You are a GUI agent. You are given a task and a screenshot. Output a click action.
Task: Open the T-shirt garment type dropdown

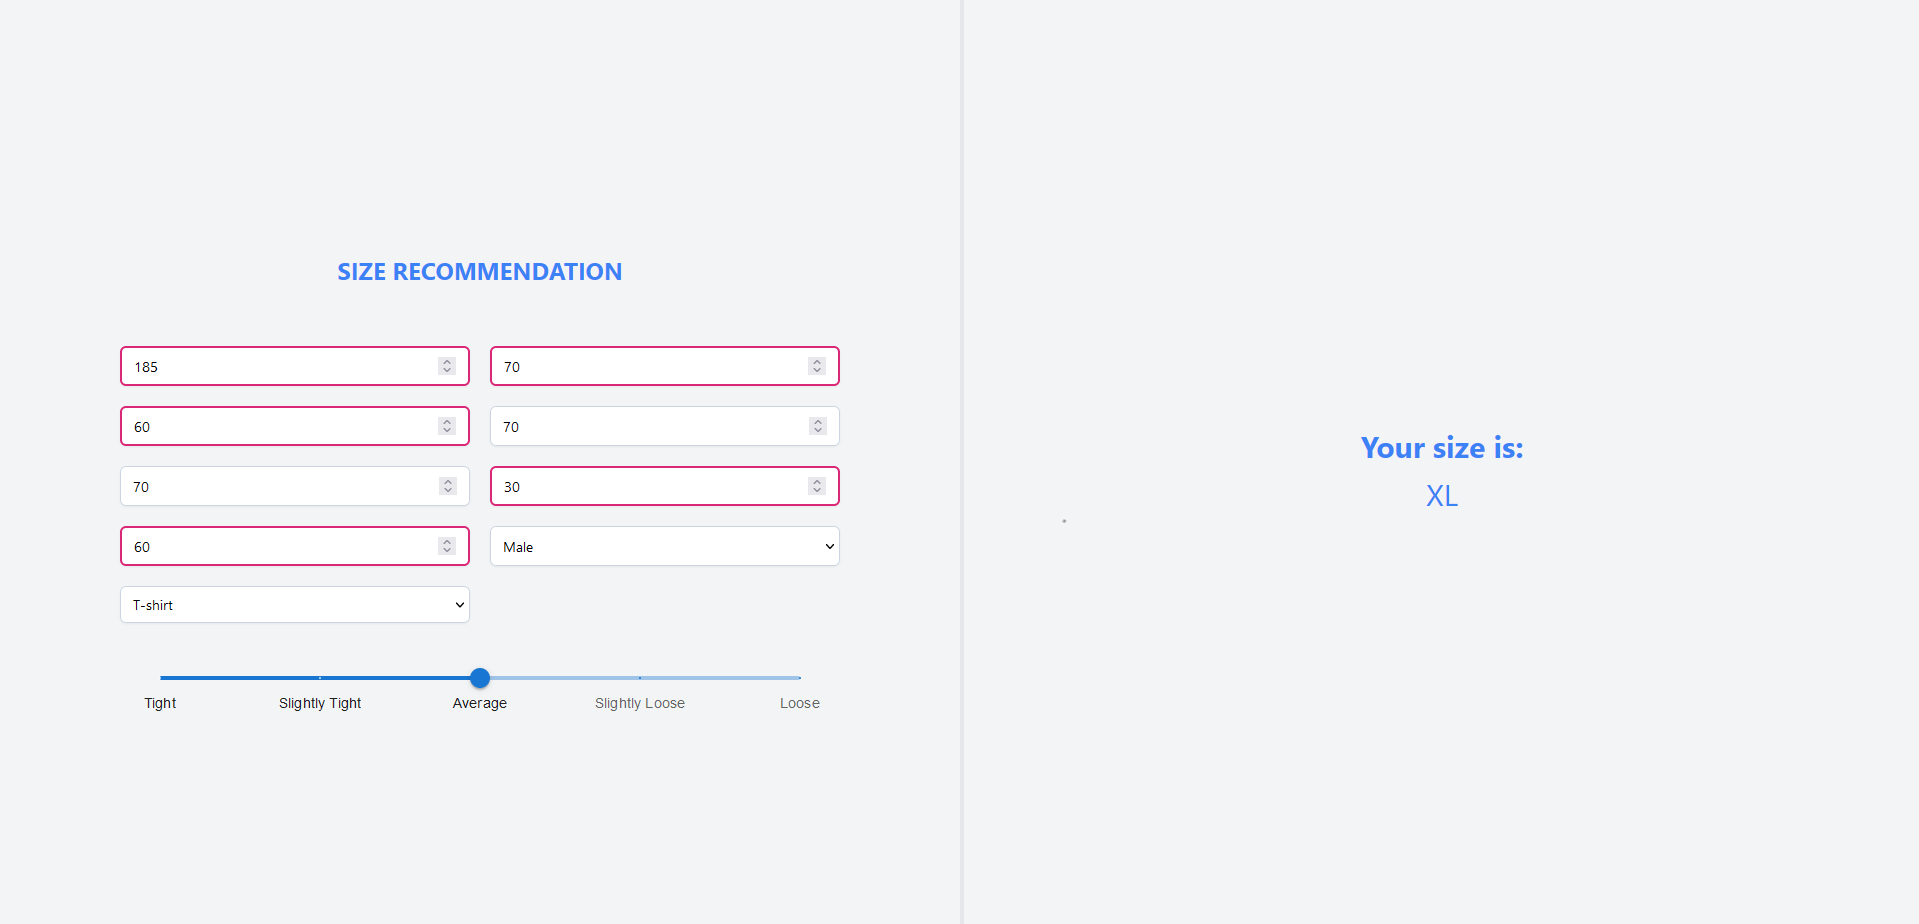pyautogui.click(x=294, y=604)
